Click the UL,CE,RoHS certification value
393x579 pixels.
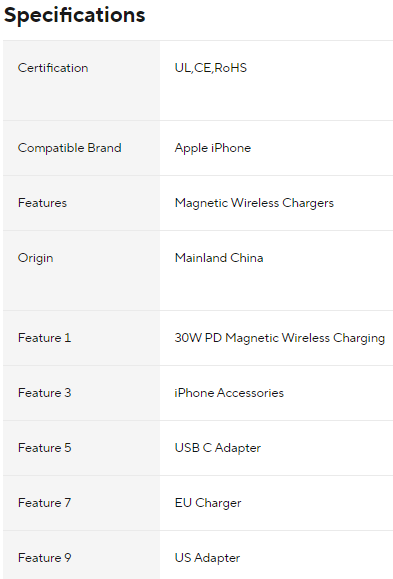tap(211, 68)
